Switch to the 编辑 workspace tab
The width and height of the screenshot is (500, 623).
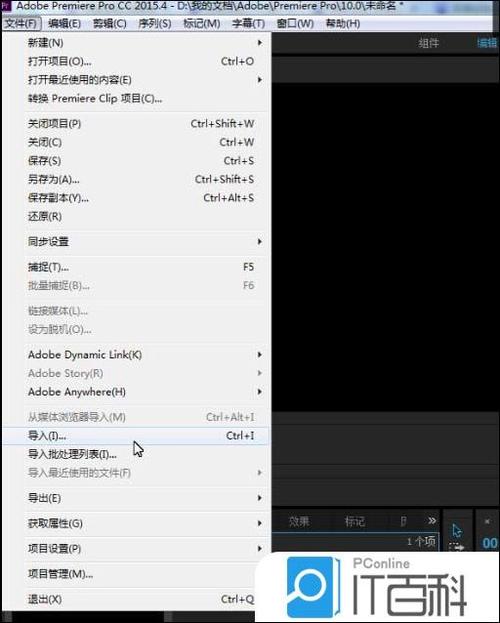[487, 43]
